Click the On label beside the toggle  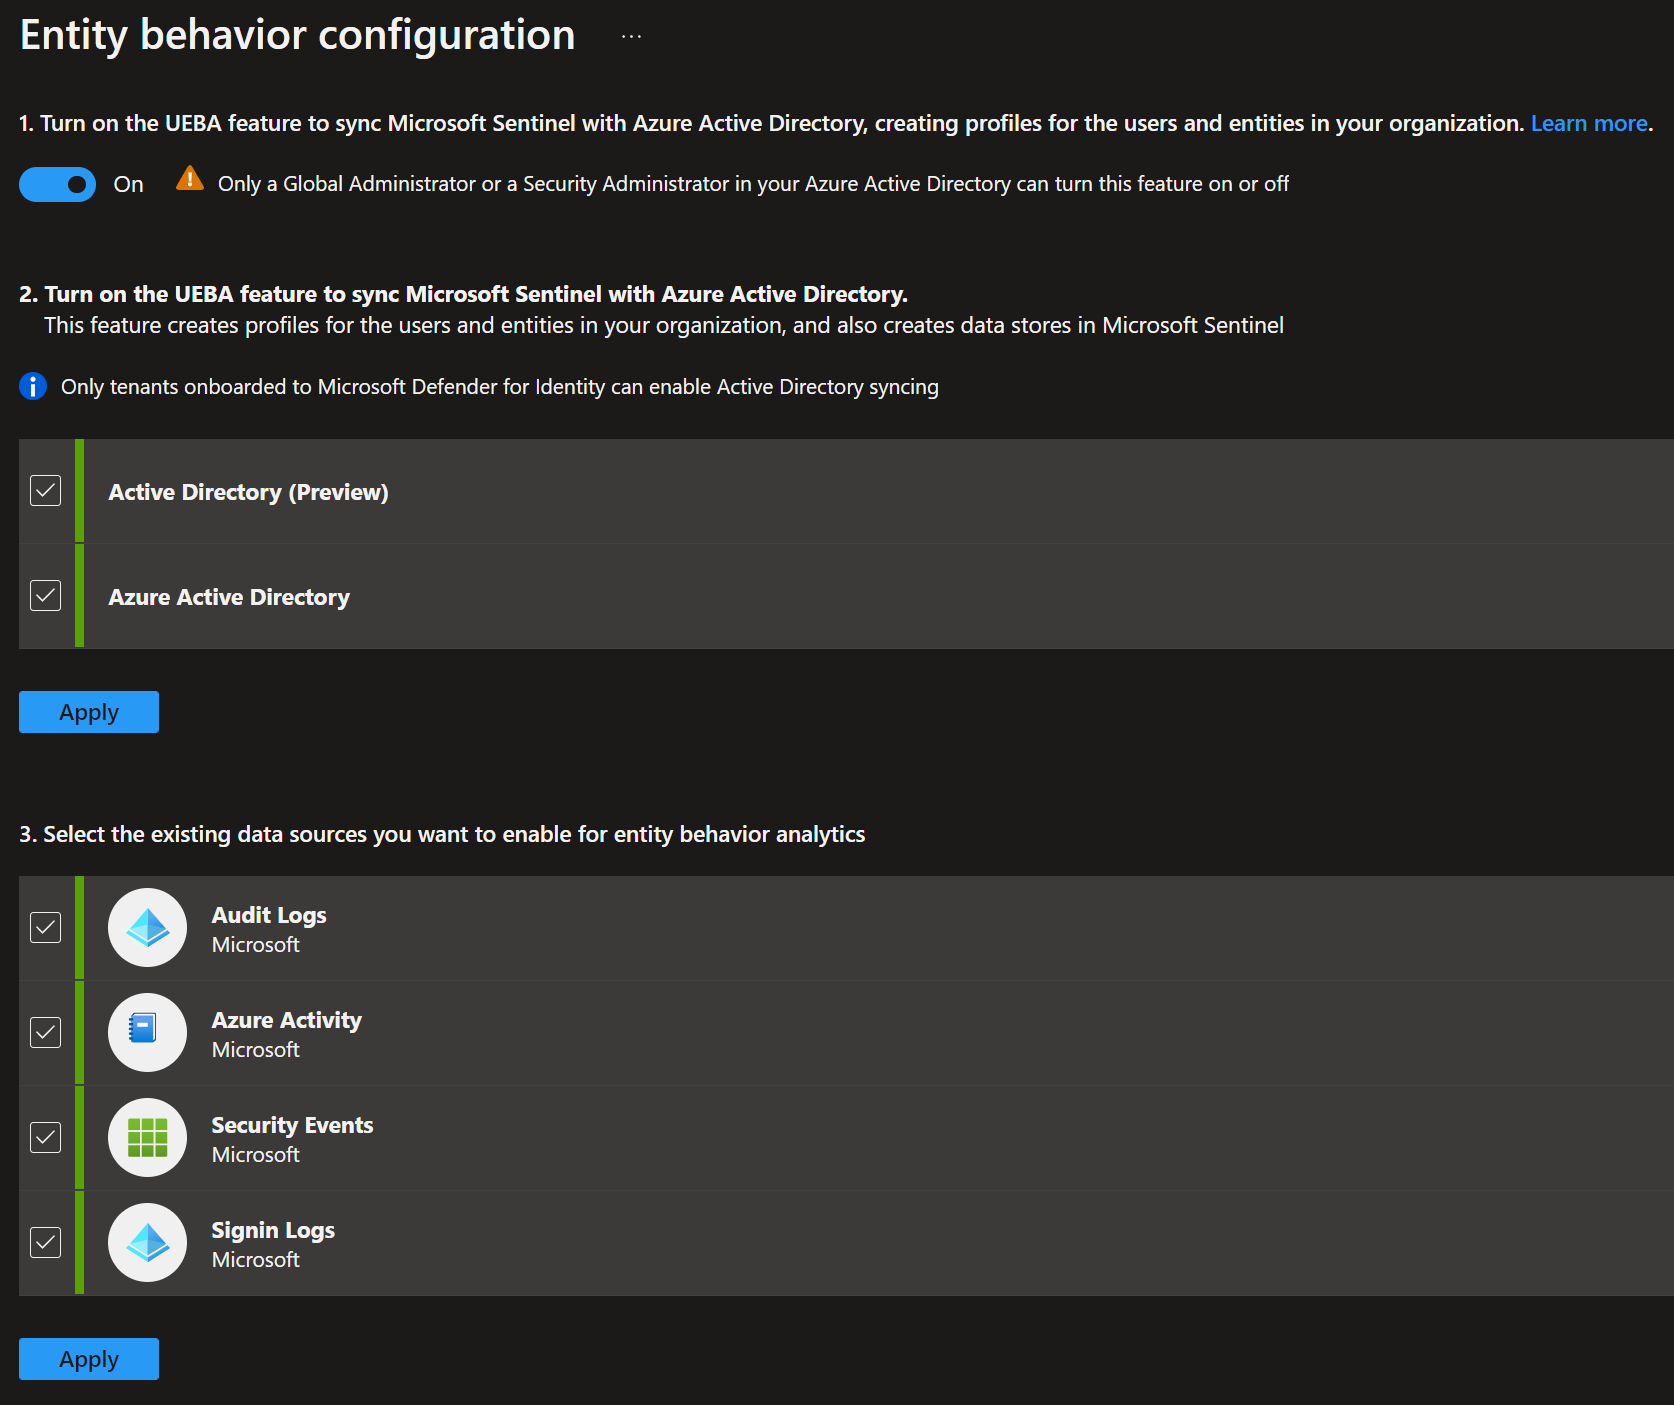tap(128, 184)
